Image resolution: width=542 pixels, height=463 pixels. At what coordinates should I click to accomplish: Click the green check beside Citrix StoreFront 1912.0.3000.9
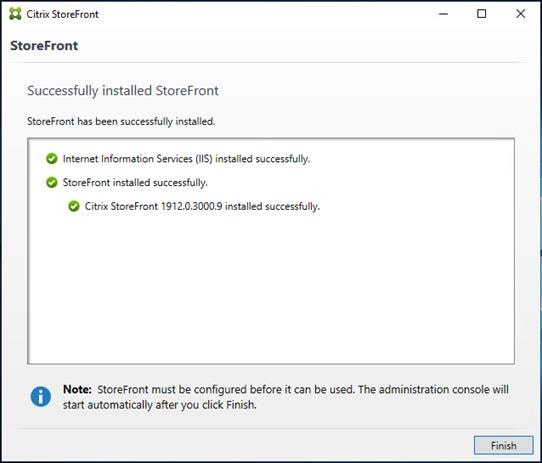coord(74,206)
